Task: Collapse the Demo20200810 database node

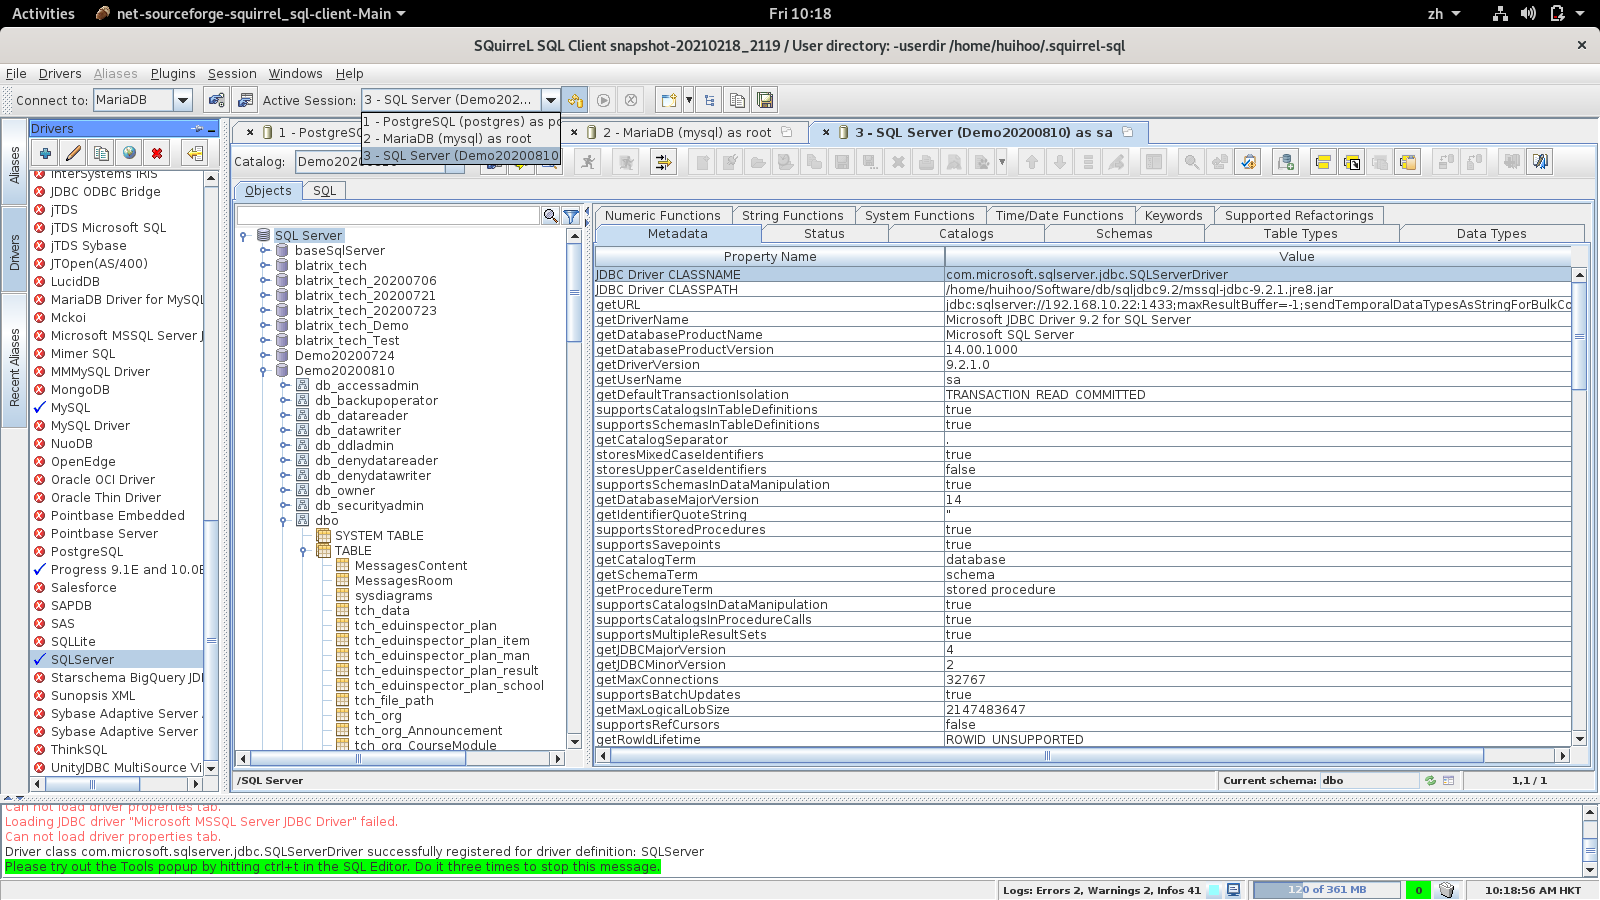Action: click(x=264, y=371)
